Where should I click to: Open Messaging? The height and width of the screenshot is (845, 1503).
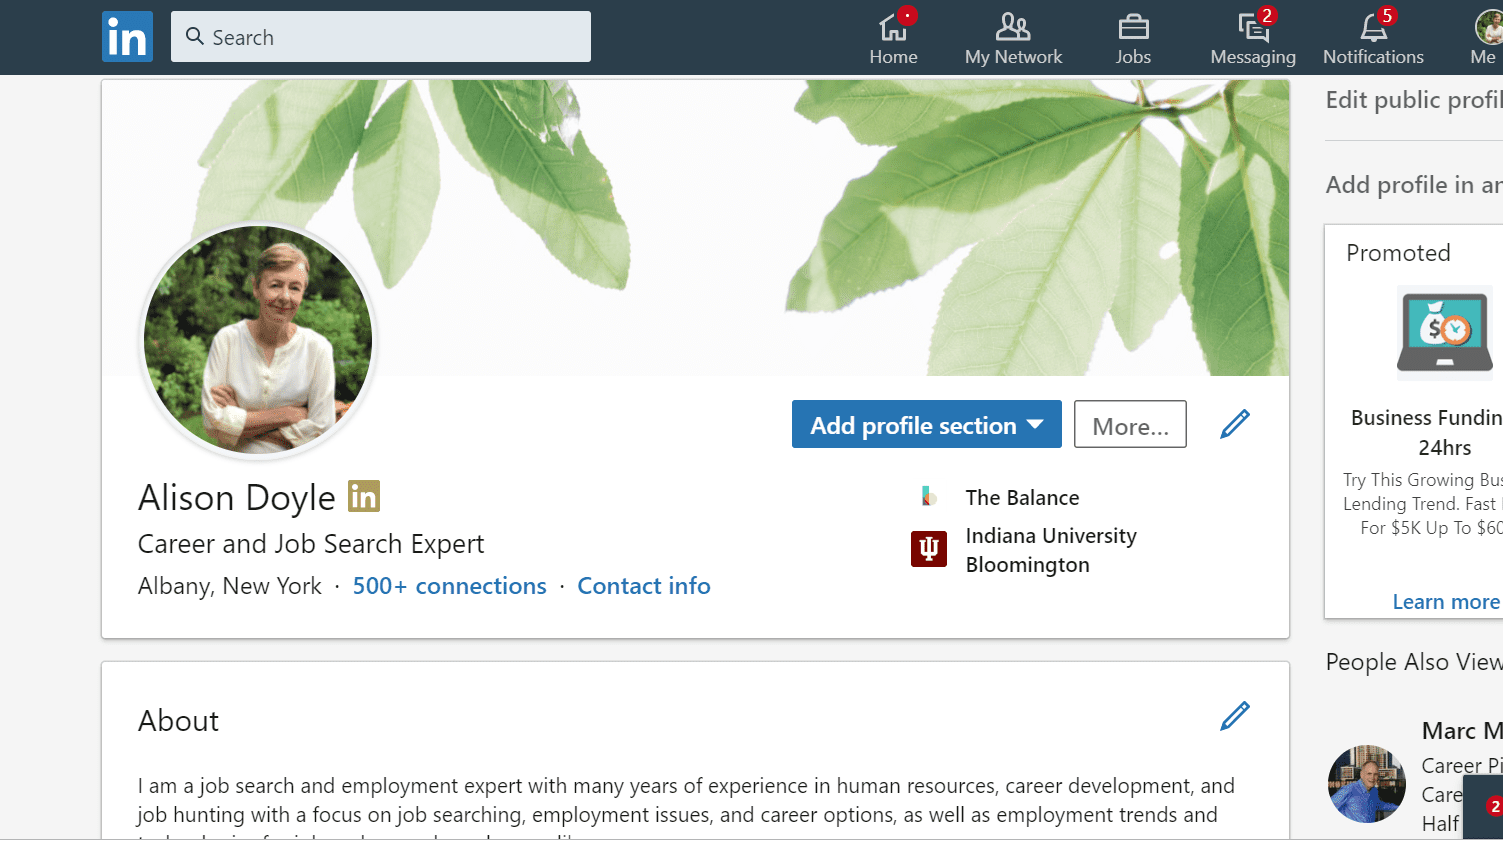pyautogui.click(x=1253, y=38)
